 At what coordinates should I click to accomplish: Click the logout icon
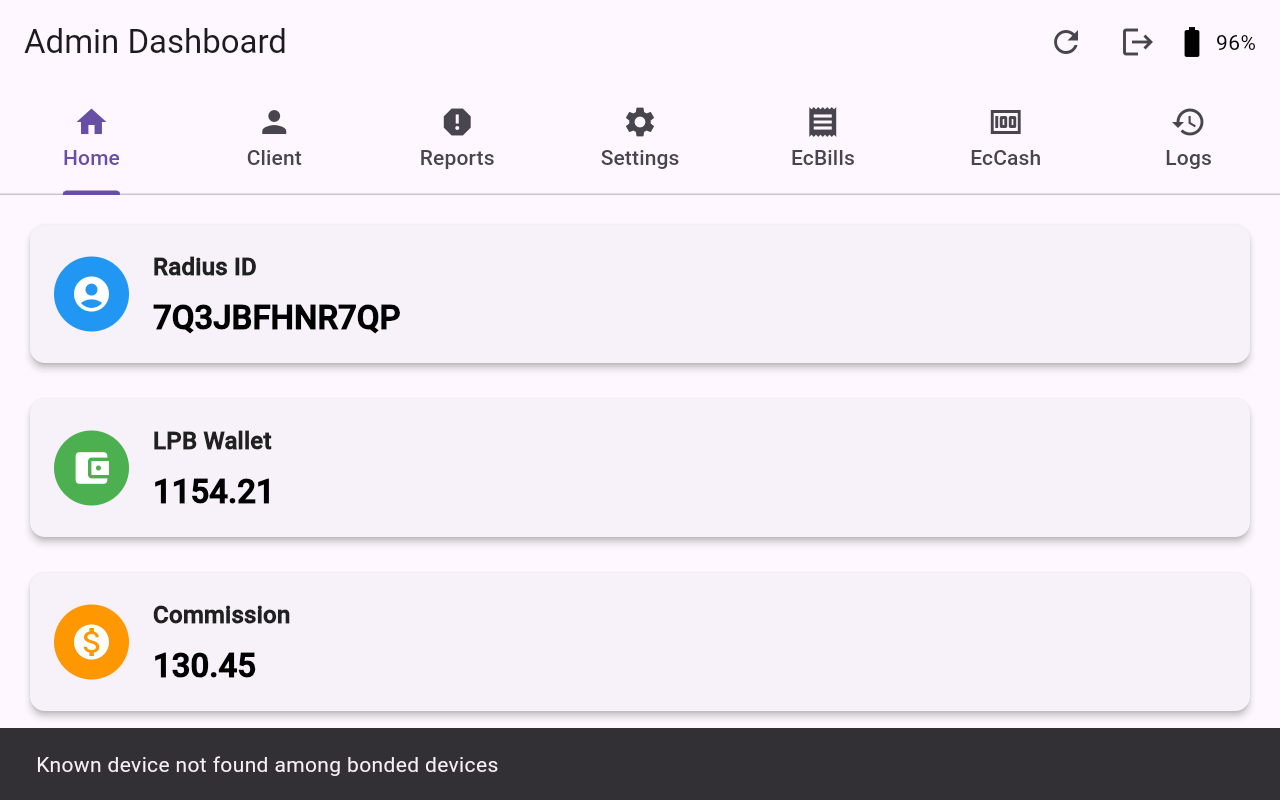[1137, 42]
